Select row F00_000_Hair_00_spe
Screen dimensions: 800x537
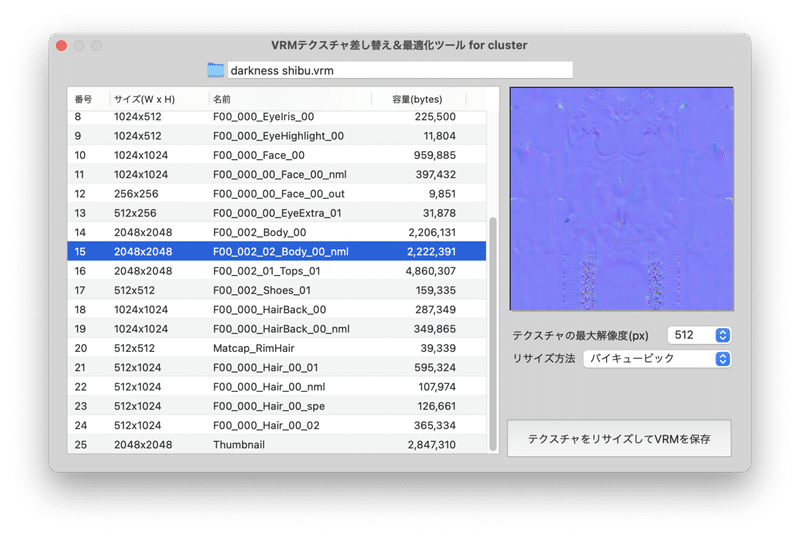pyautogui.click(x=277, y=406)
